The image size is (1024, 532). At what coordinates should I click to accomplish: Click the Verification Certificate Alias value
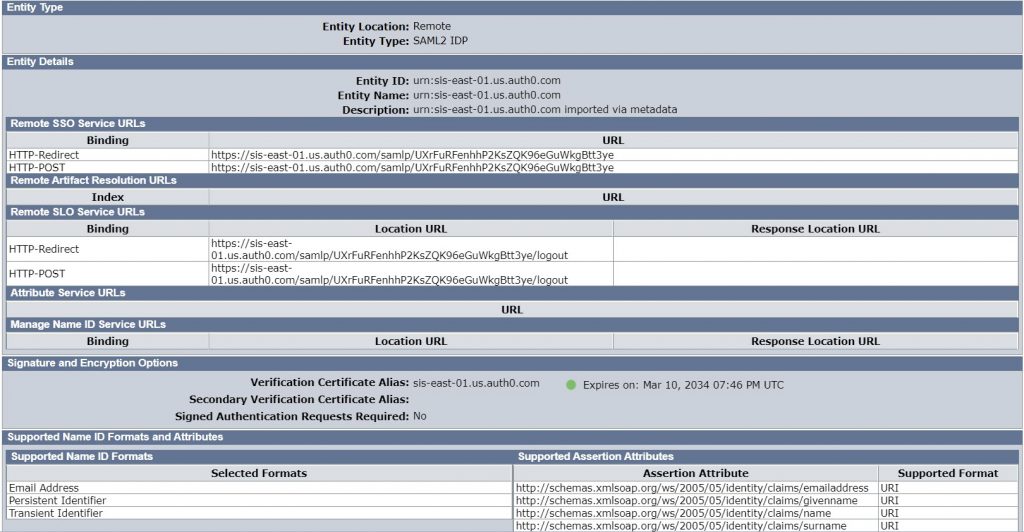(476, 383)
